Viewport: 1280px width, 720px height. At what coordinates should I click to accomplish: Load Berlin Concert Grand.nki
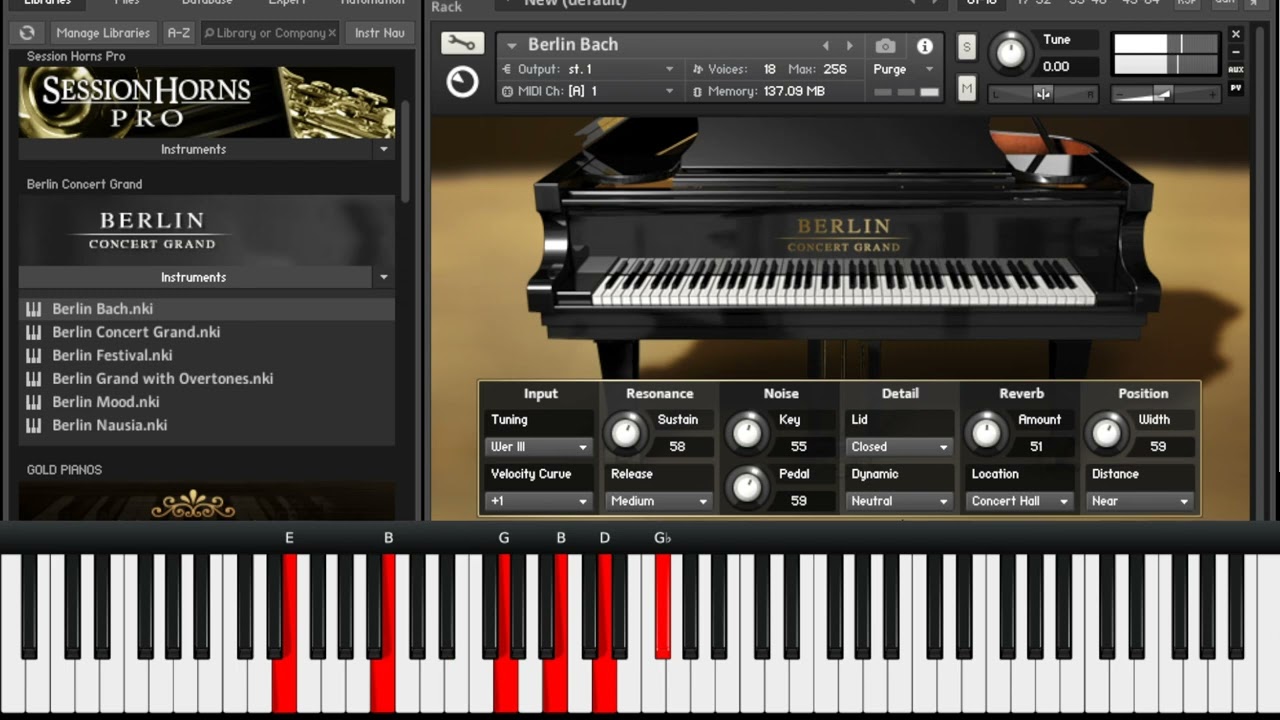click(x=136, y=332)
